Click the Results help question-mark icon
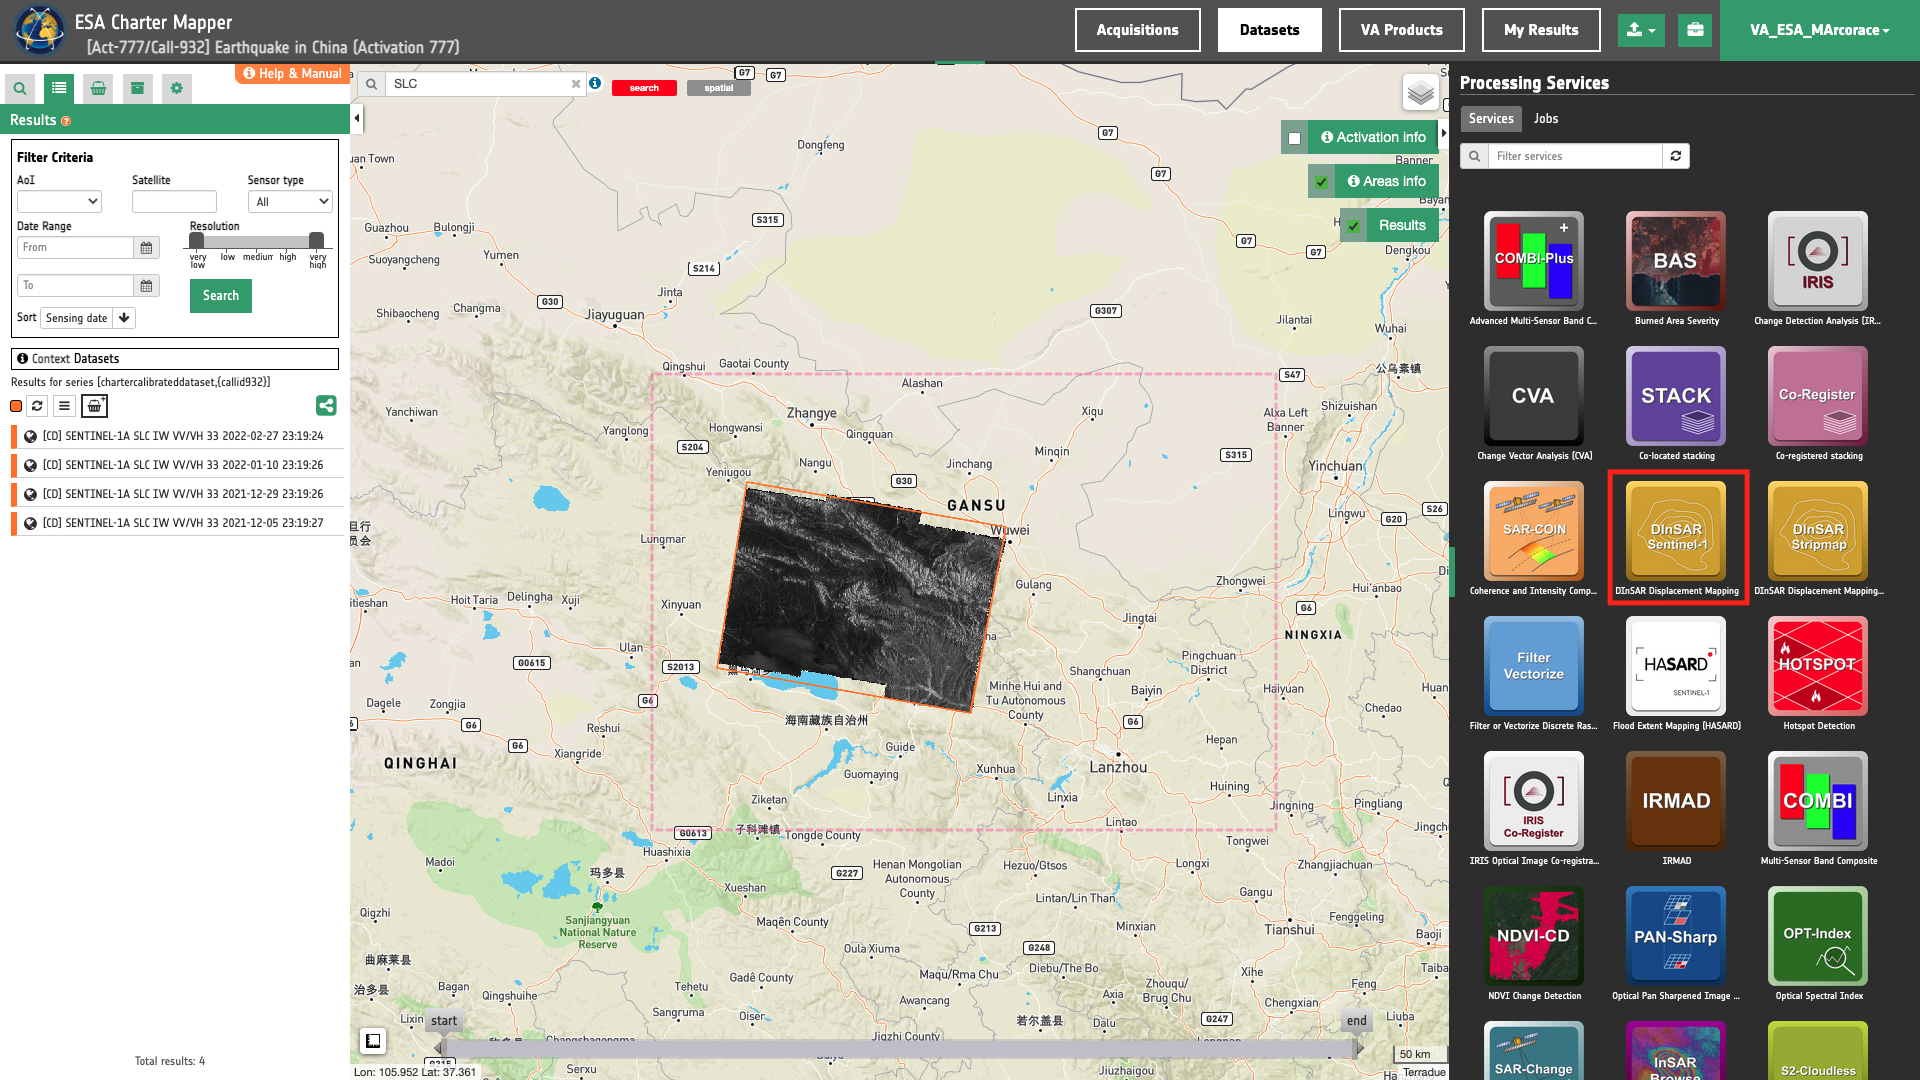This screenshot has height=1080, width=1920. point(66,121)
